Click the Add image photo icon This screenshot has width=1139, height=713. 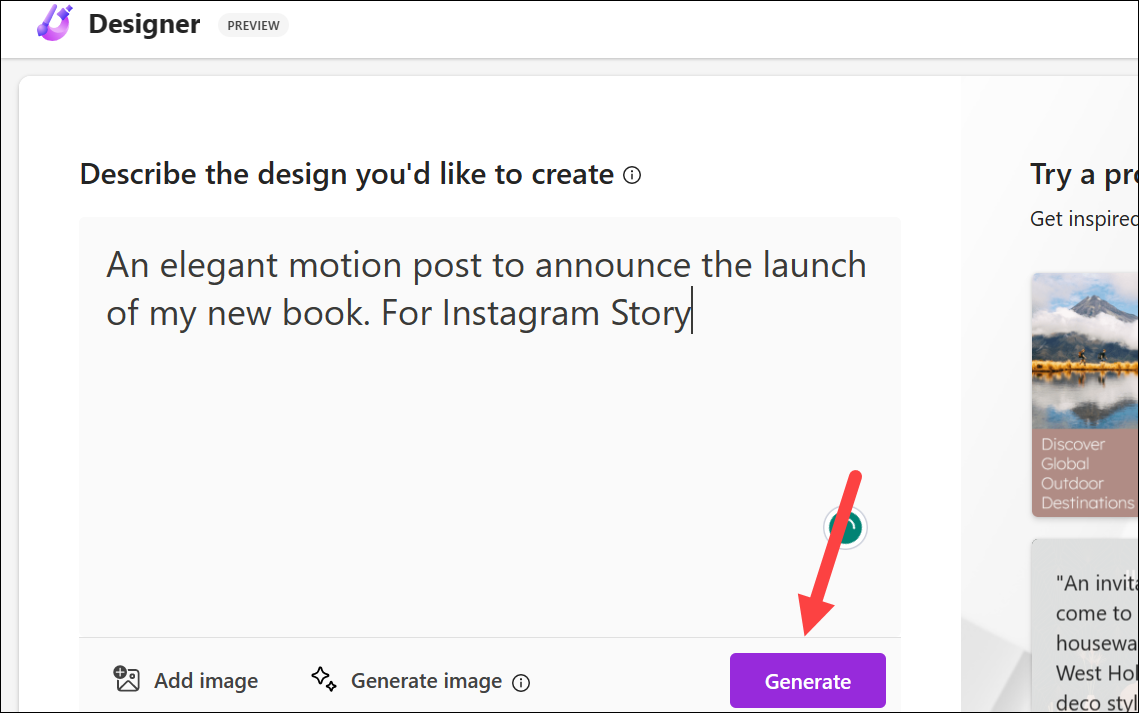[x=127, y=679]
